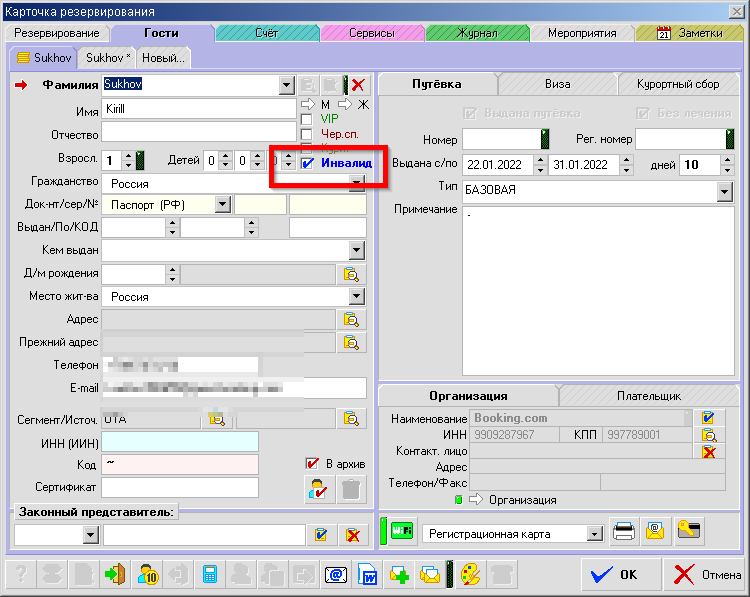Viewport: 750px width, 597px height.
Task: Open the Регистрационная карта dropdown
Action: pyautogui.click(x=595, y=534)
